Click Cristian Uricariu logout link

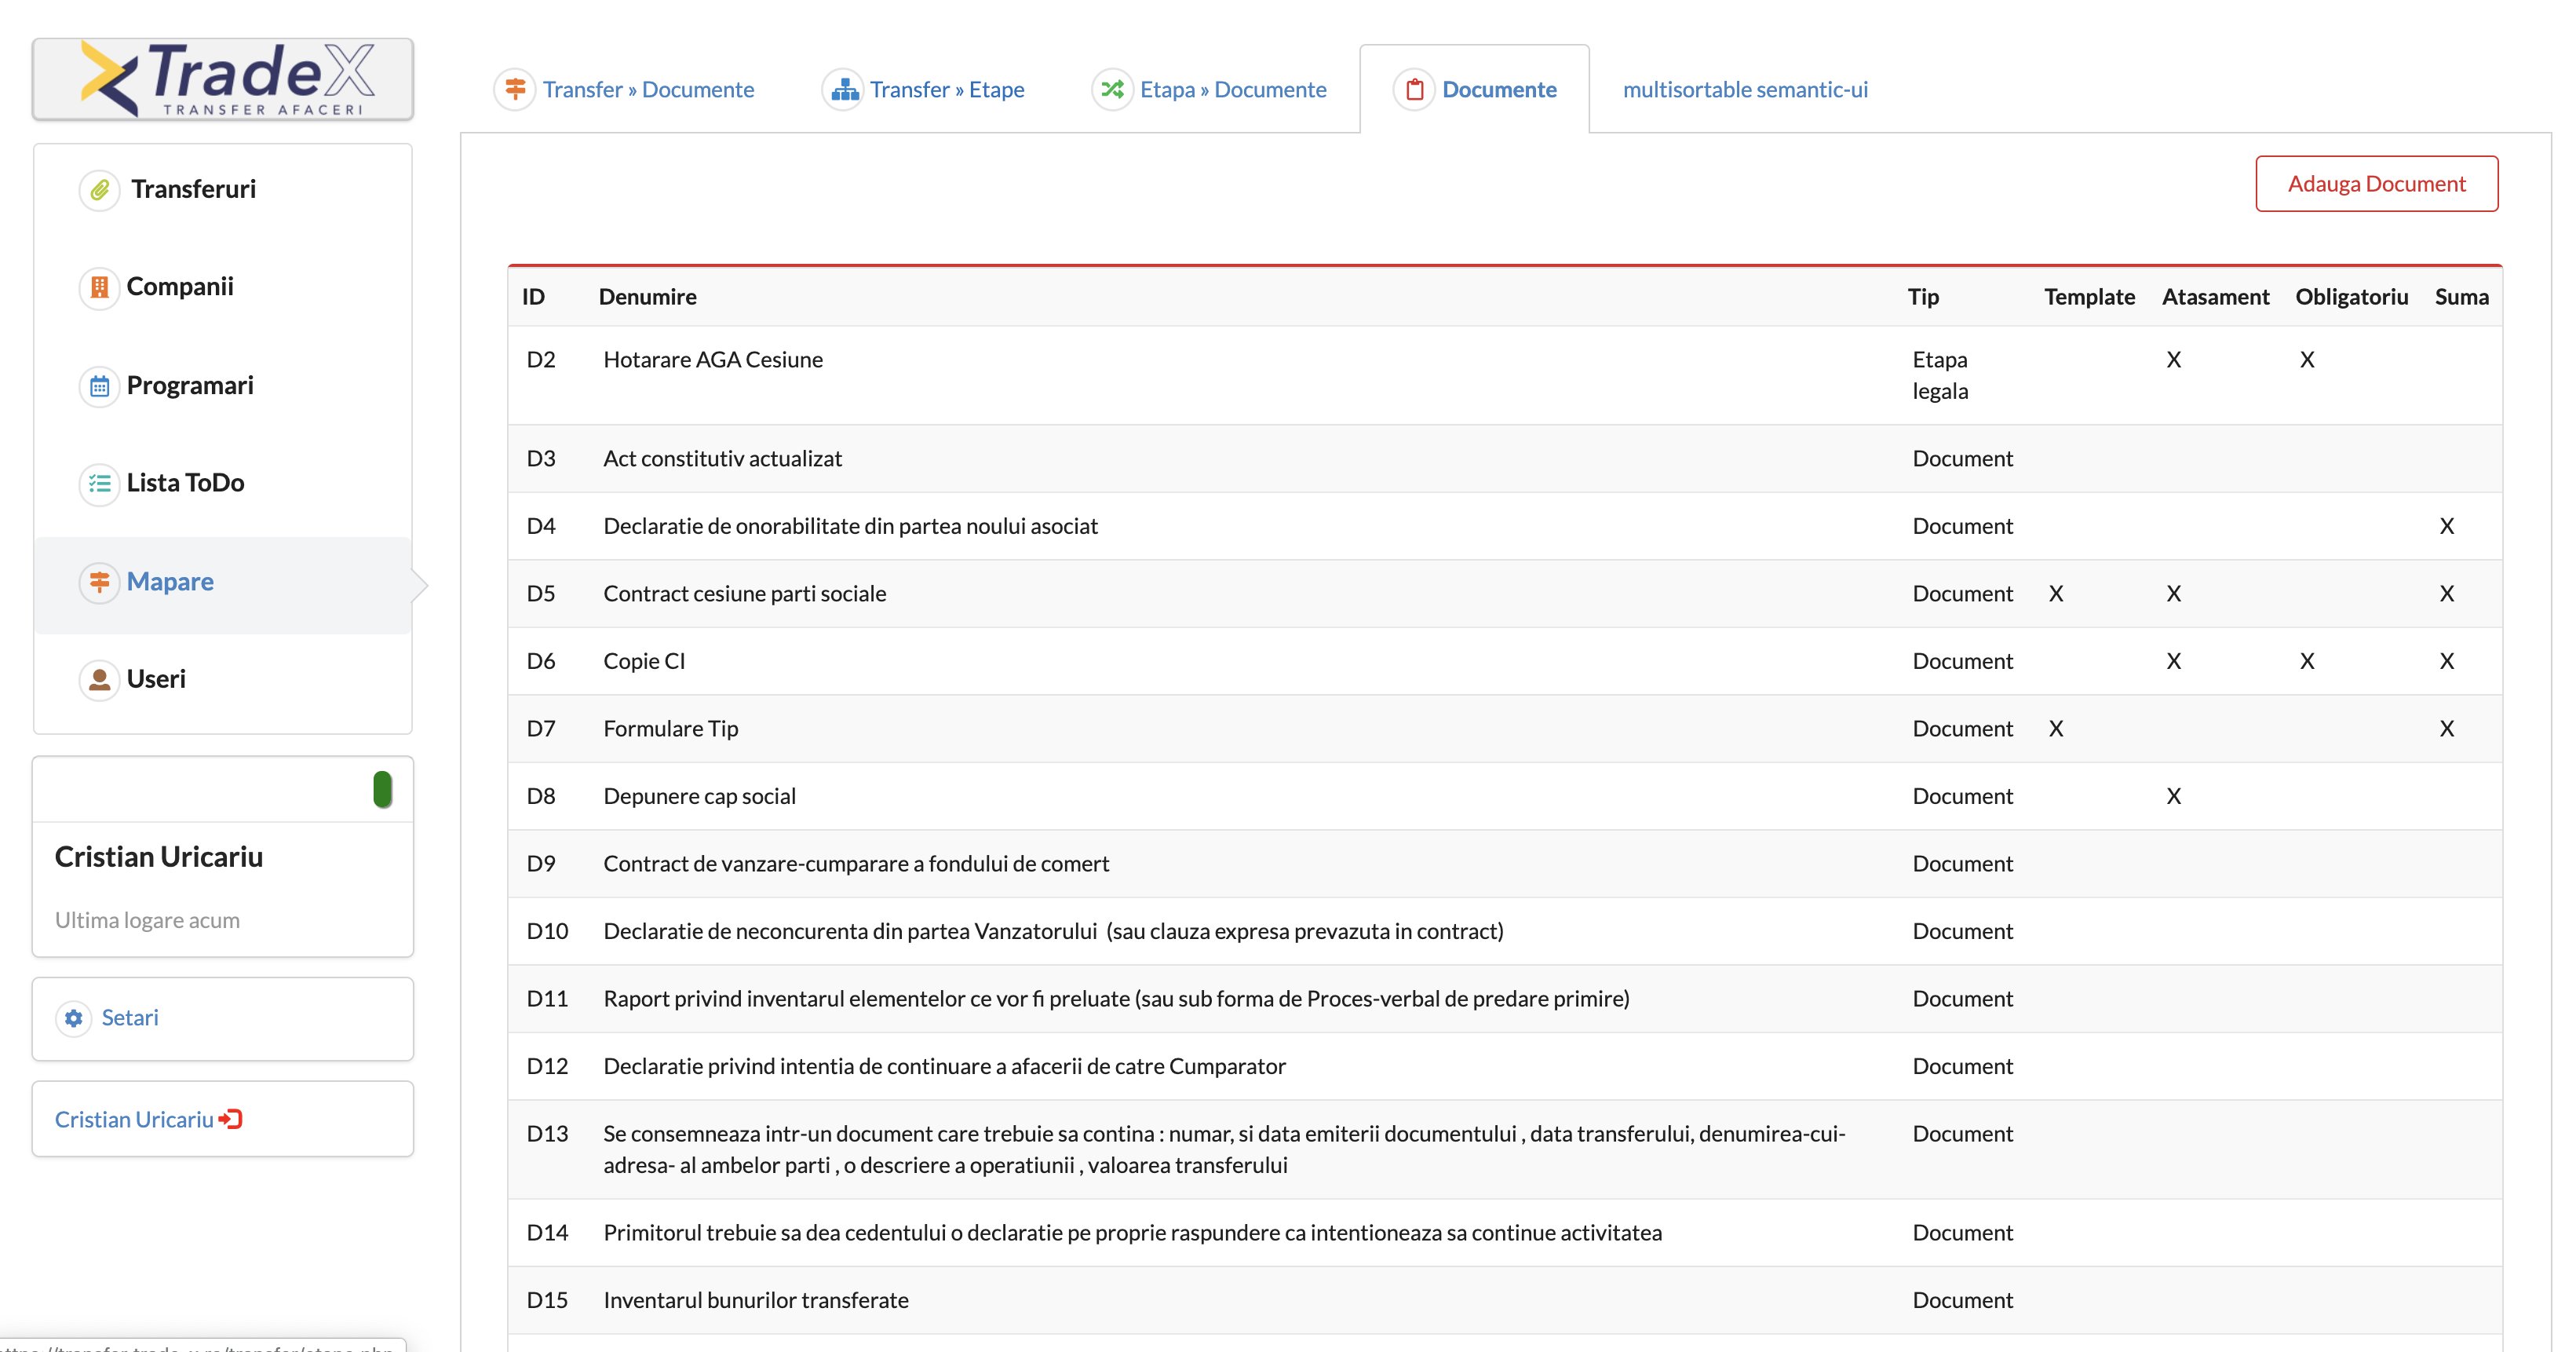[x=149, y=1120]
